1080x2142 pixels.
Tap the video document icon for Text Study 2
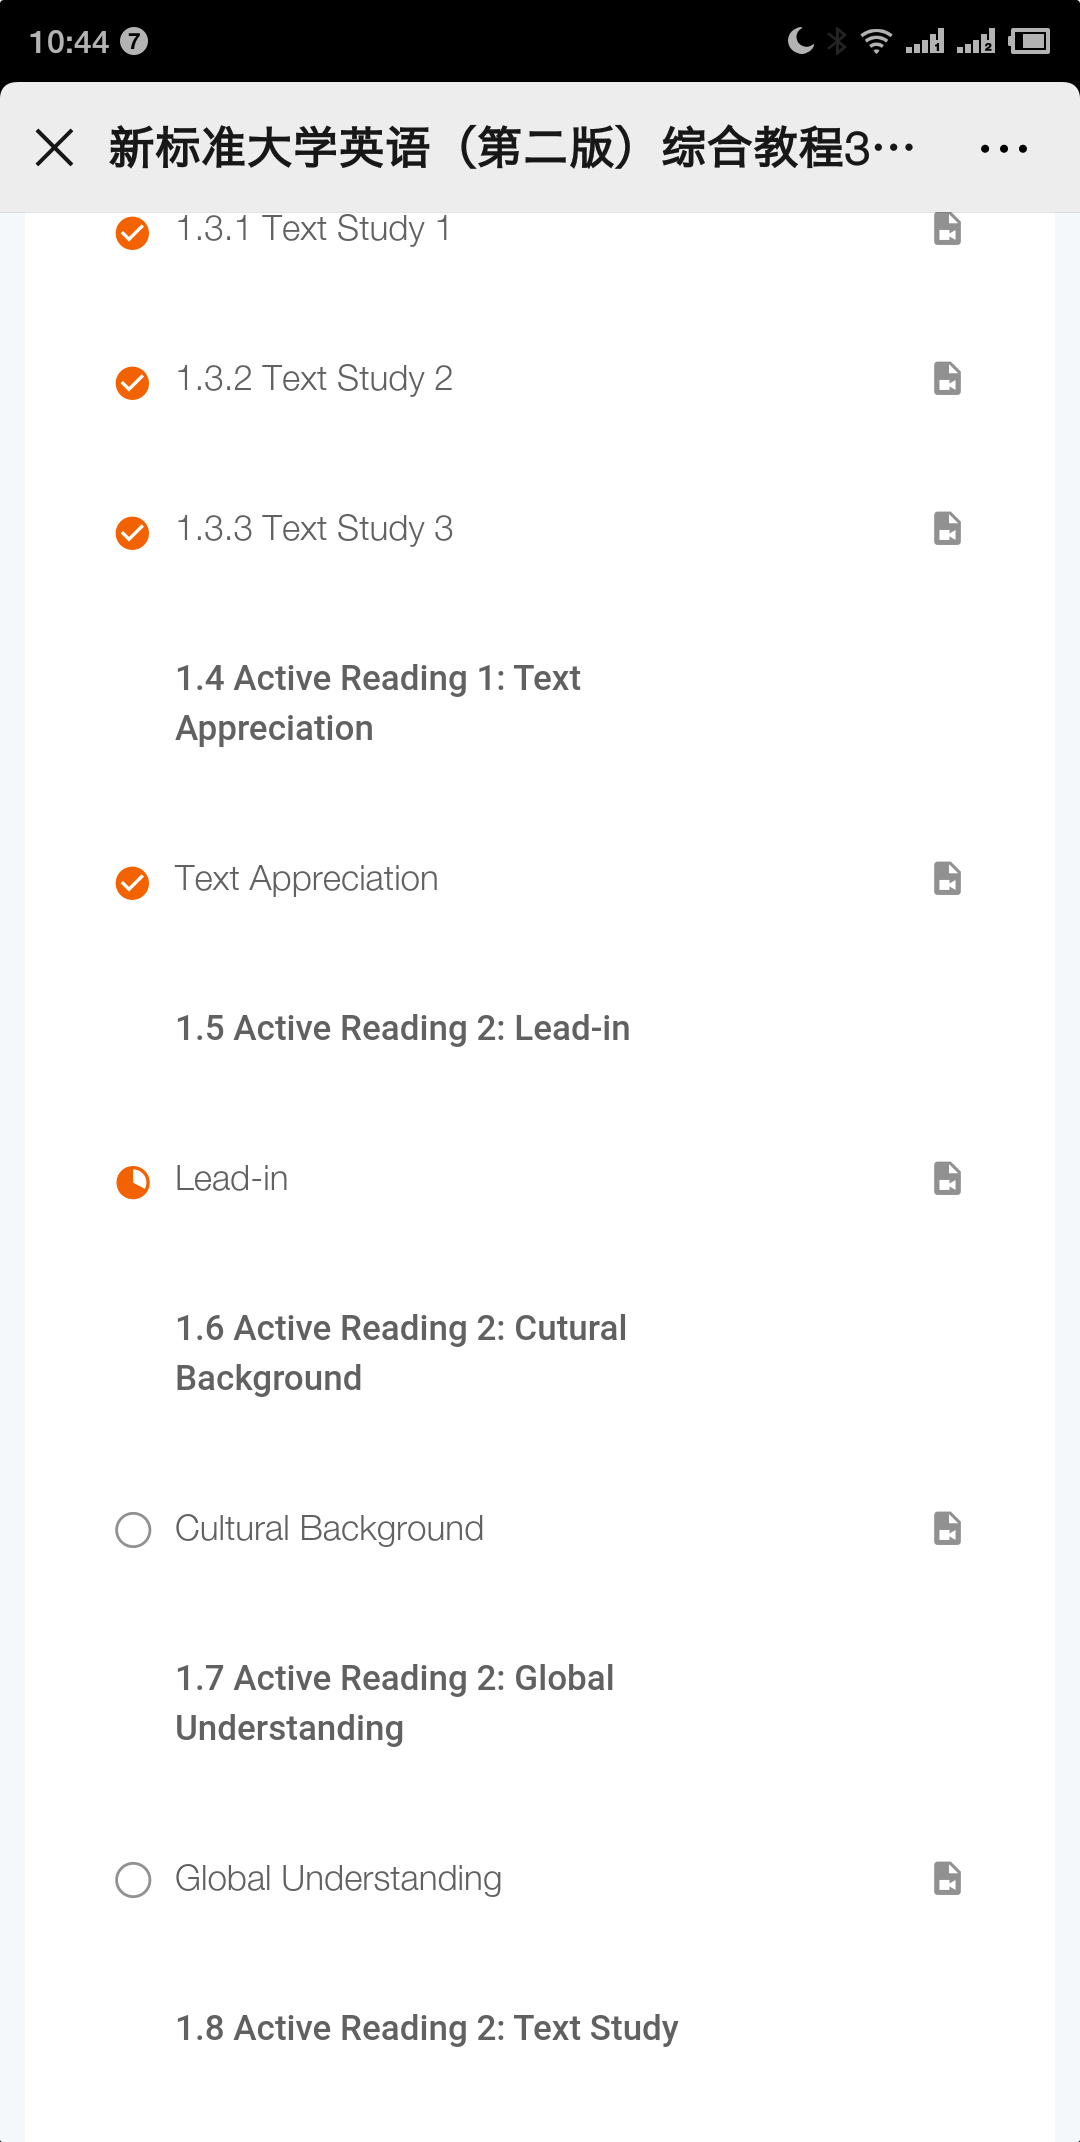click(x=947, y=379)
